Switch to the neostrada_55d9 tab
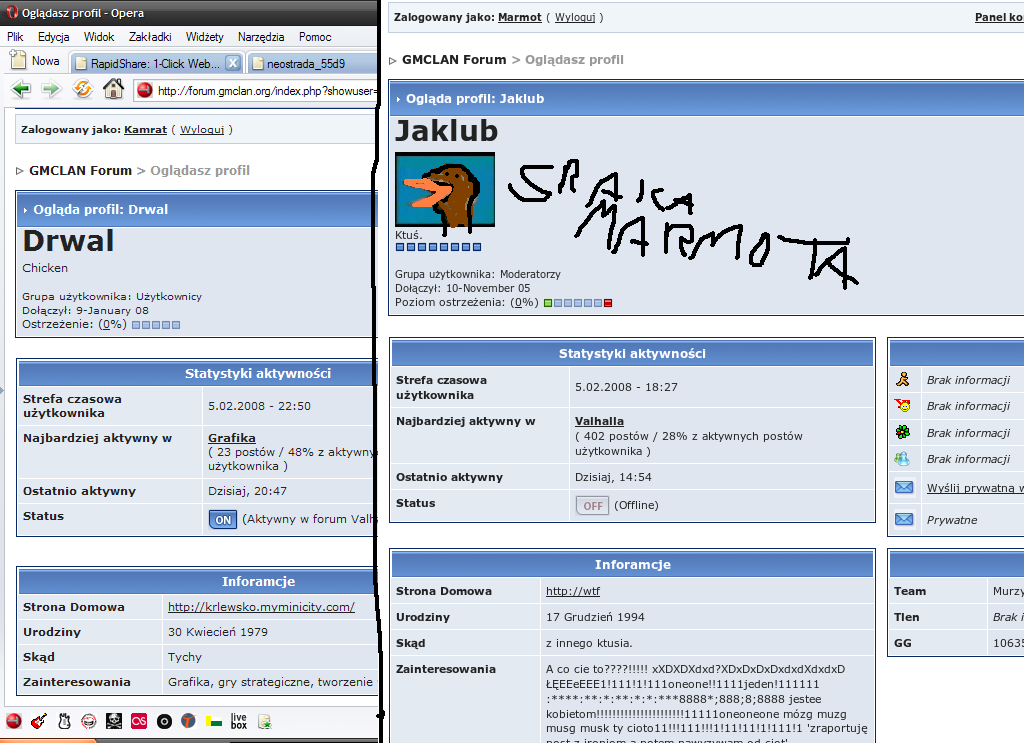1024x743 pixels. tap(305, 63)
